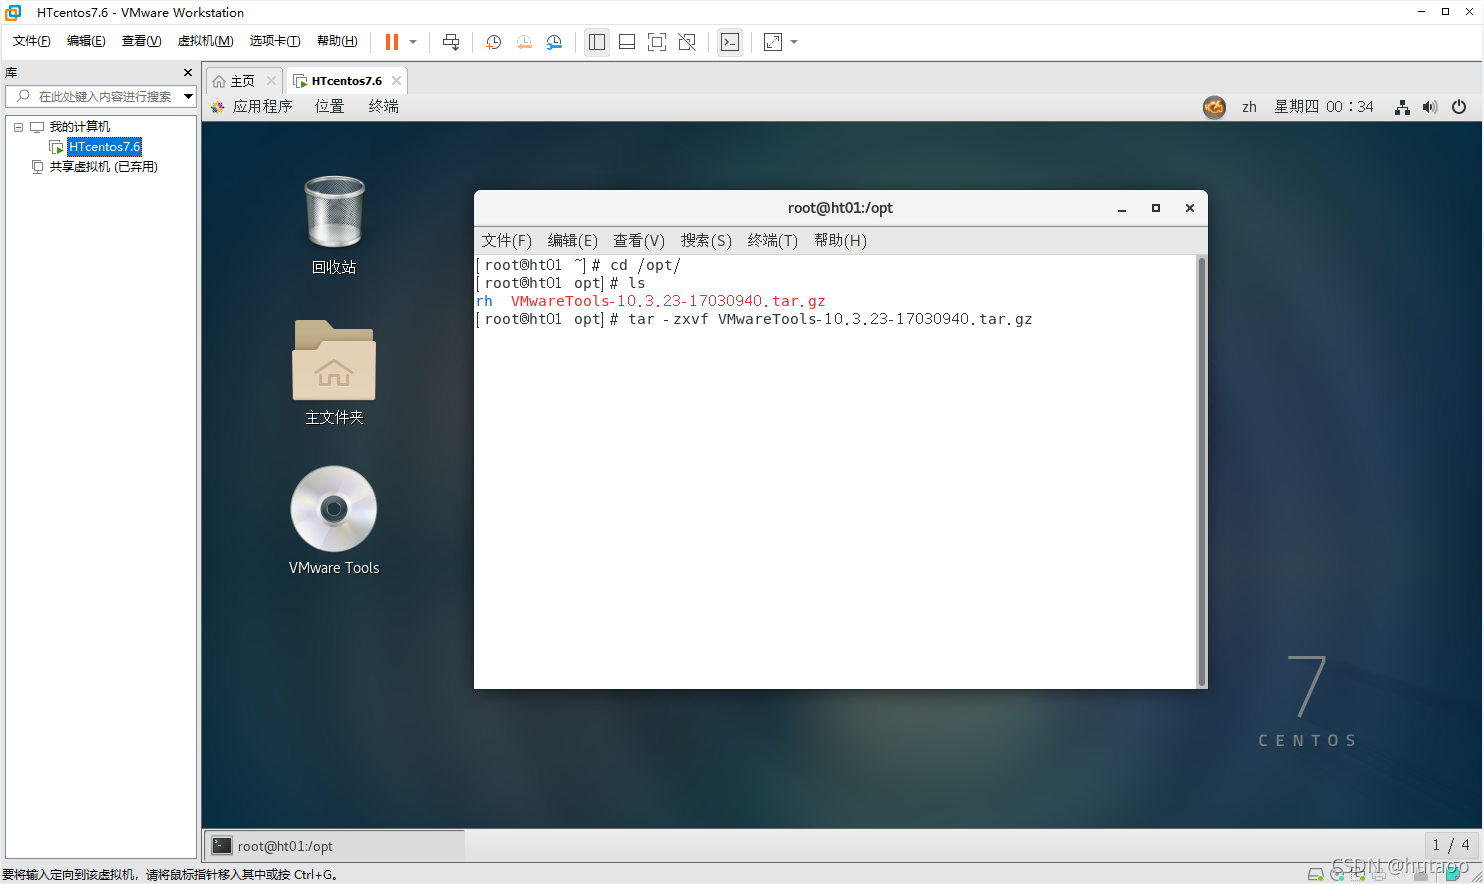Click the power icon in CentOS bar

(x=1459, y=107)
